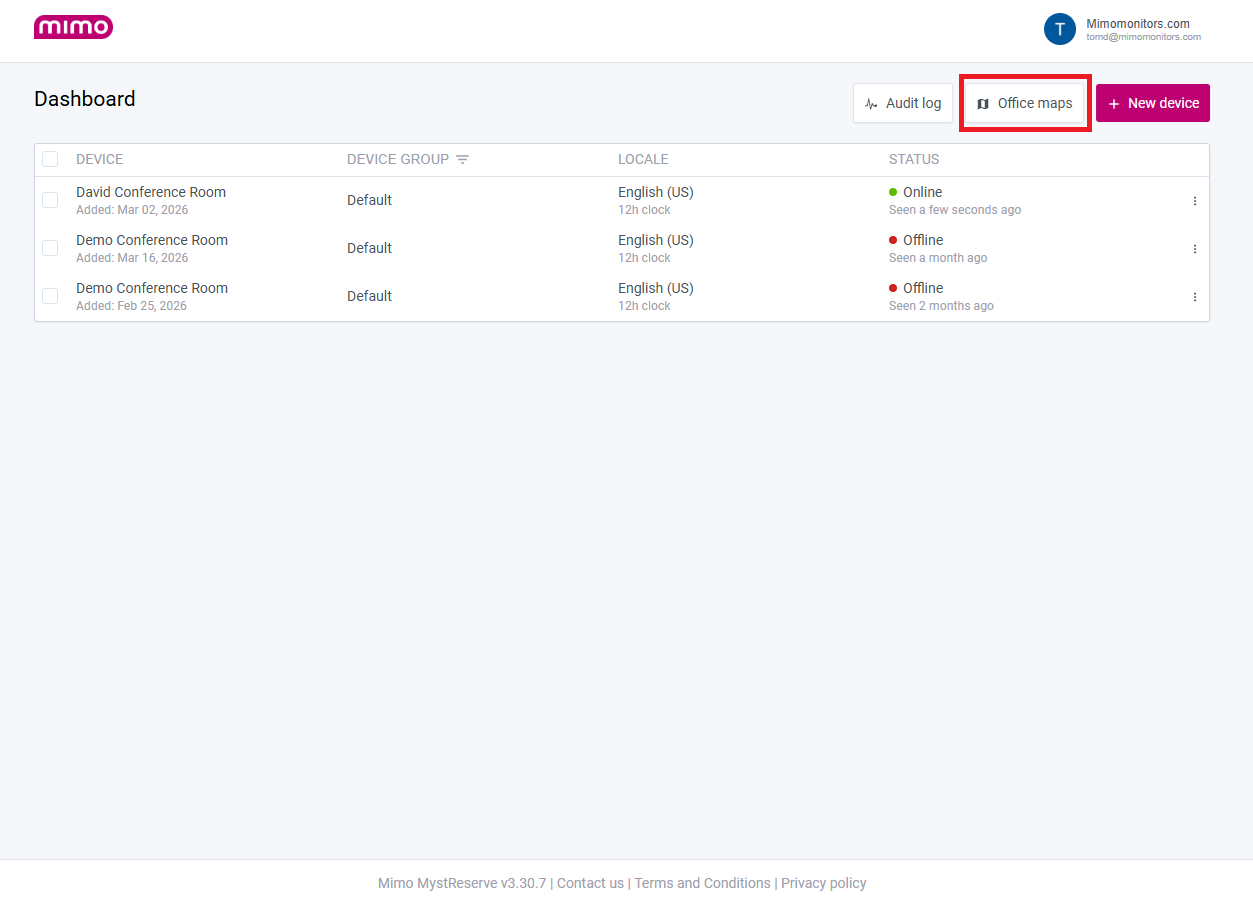The width and height of the screenshot is (1253, 900).
Task: Click the tomd@mimomonitors.com email text
Action: coord(1144,37)
